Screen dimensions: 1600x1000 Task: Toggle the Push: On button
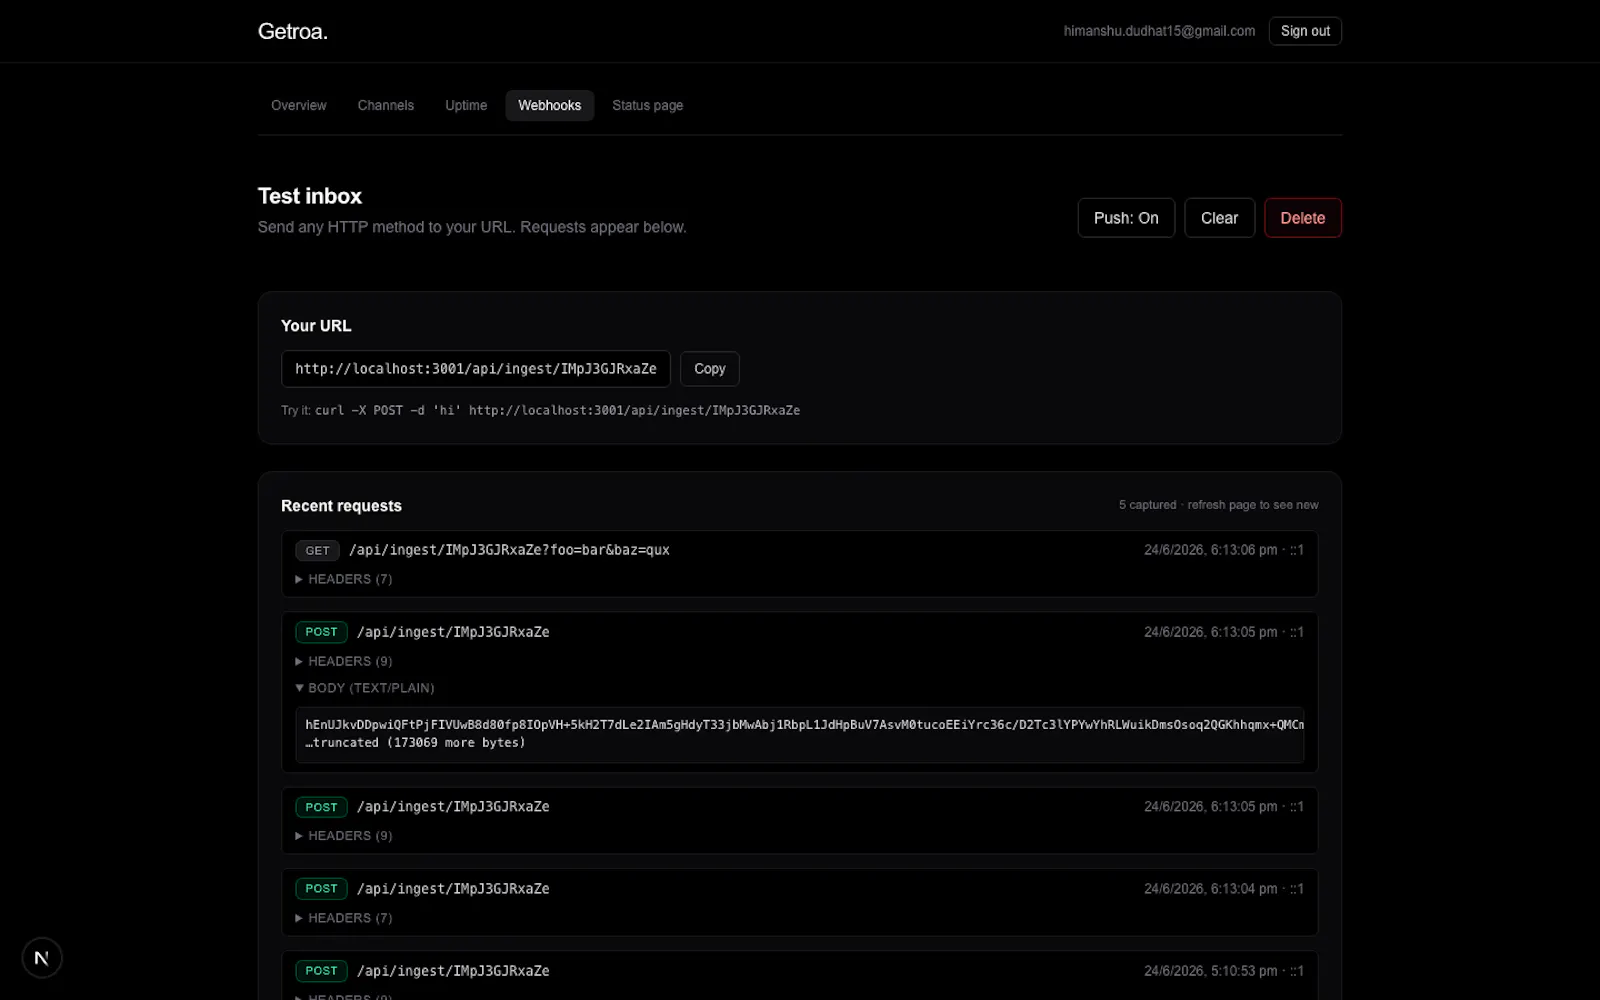click(x=1126, y=218)
